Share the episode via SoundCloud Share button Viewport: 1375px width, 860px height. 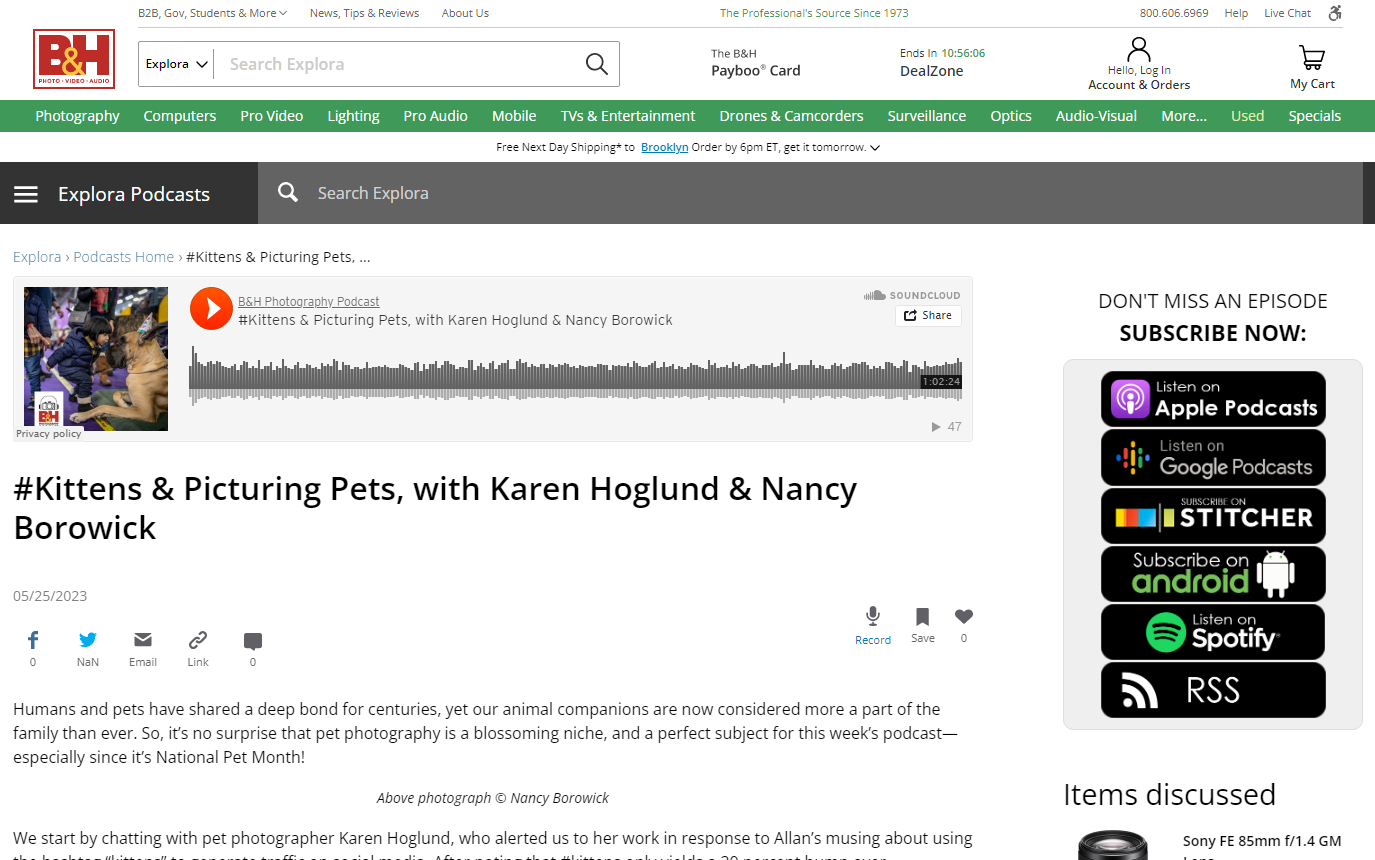point(928,315)
